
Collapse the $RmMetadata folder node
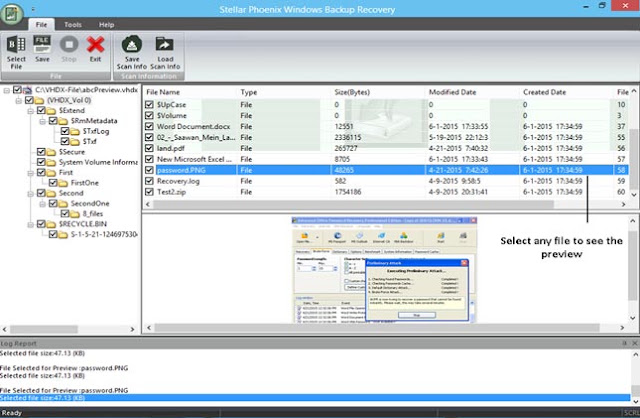click(42, 121)
